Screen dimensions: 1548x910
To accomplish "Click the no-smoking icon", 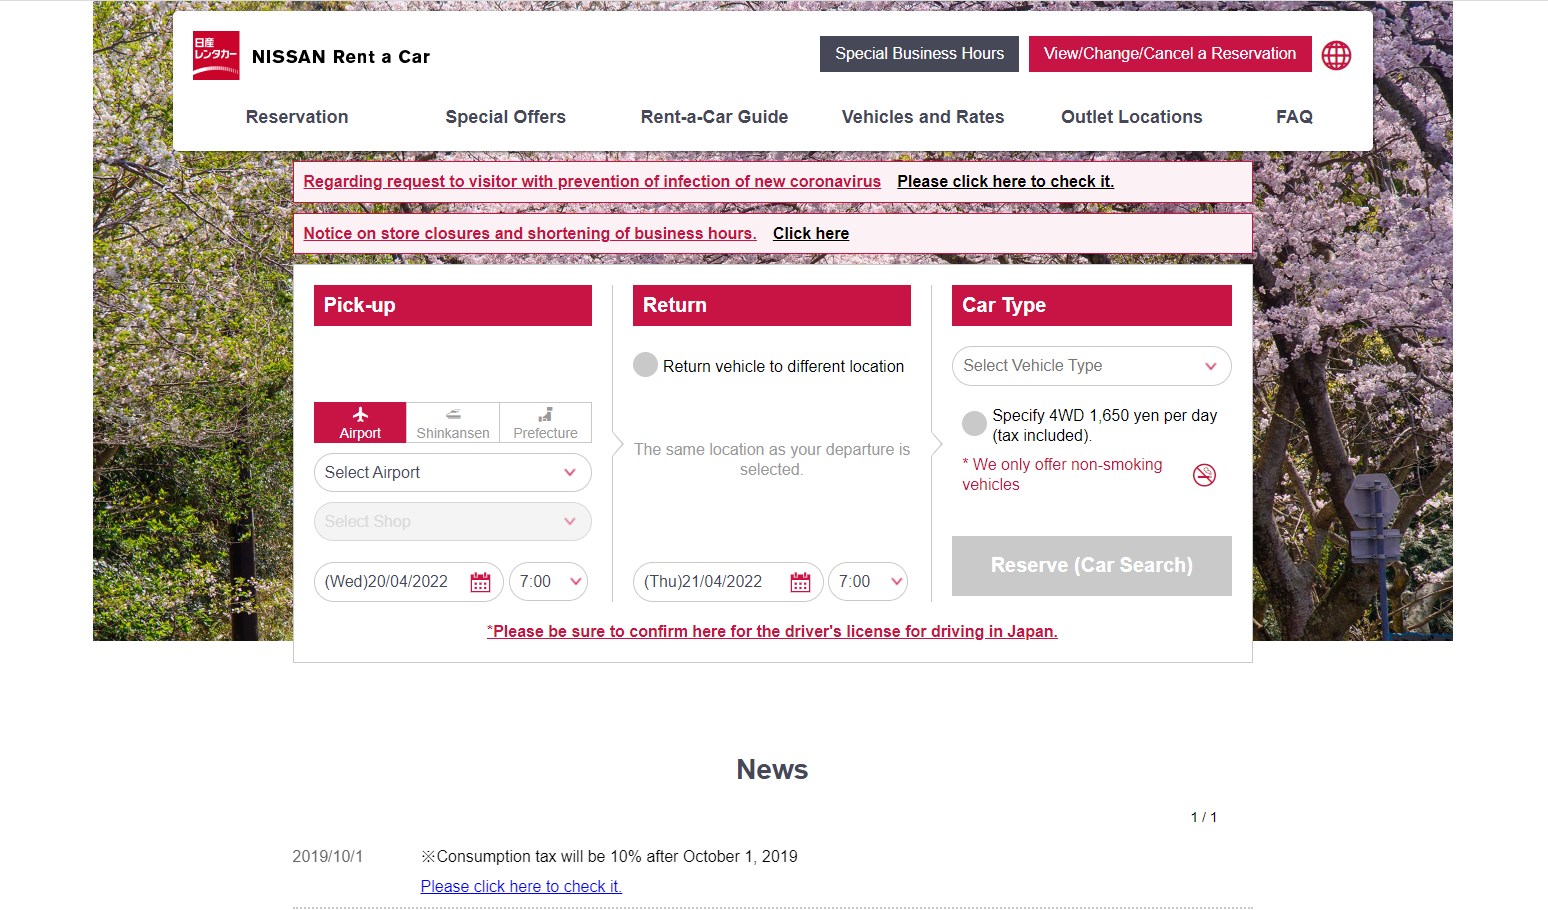I will point(1204,475).
